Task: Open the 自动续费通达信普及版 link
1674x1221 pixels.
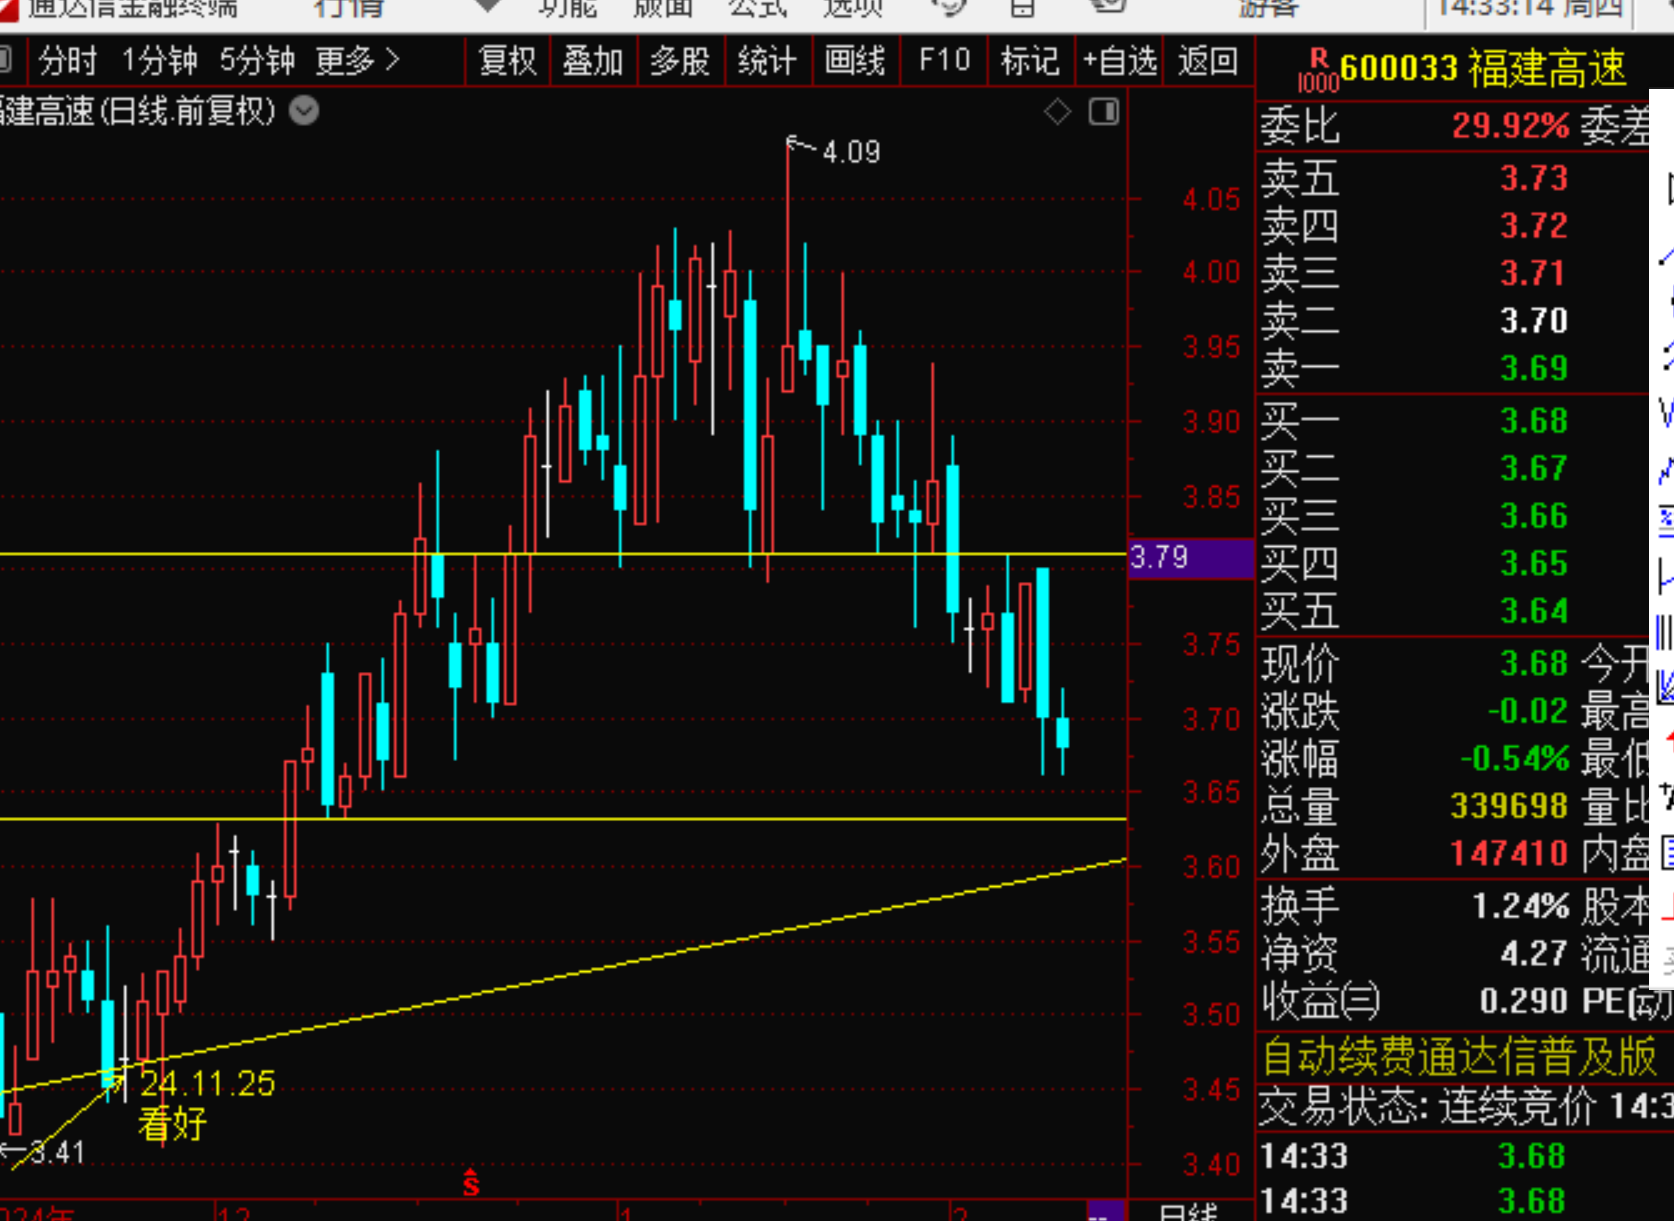Action: [1458, 1056]
